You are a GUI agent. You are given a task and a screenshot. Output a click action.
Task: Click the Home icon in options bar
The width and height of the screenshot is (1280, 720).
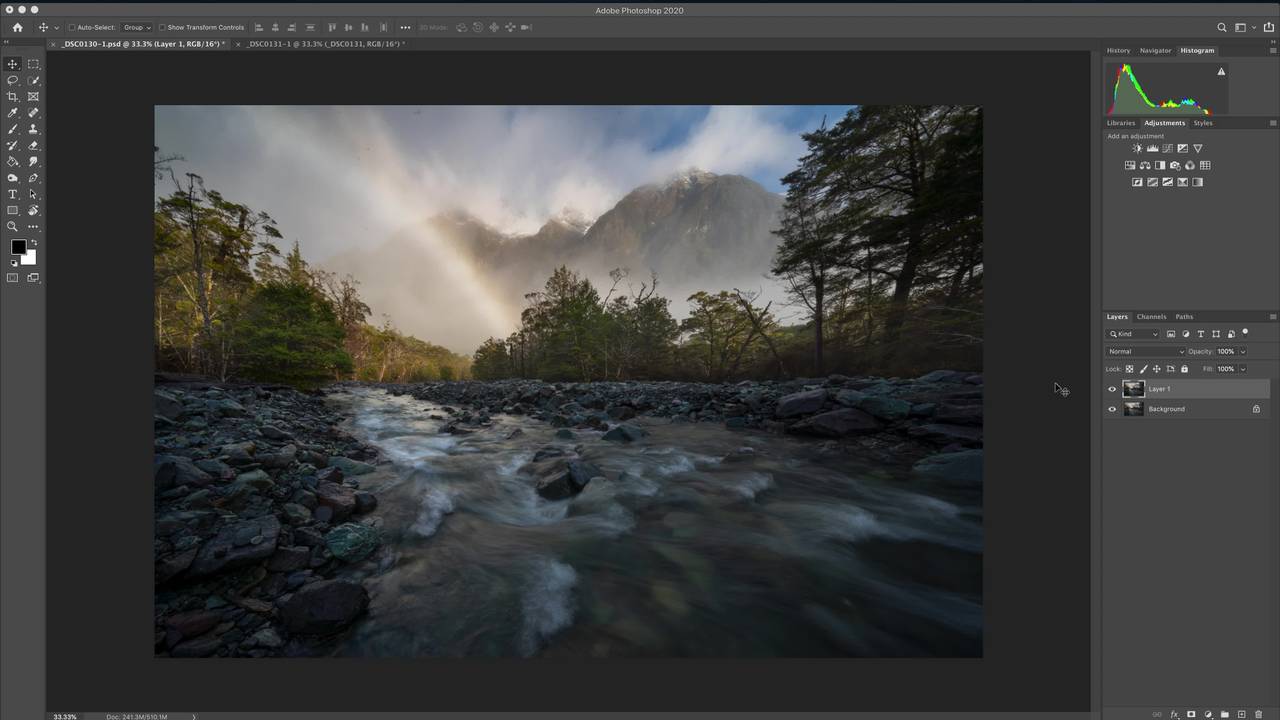[x=17, y=27]
